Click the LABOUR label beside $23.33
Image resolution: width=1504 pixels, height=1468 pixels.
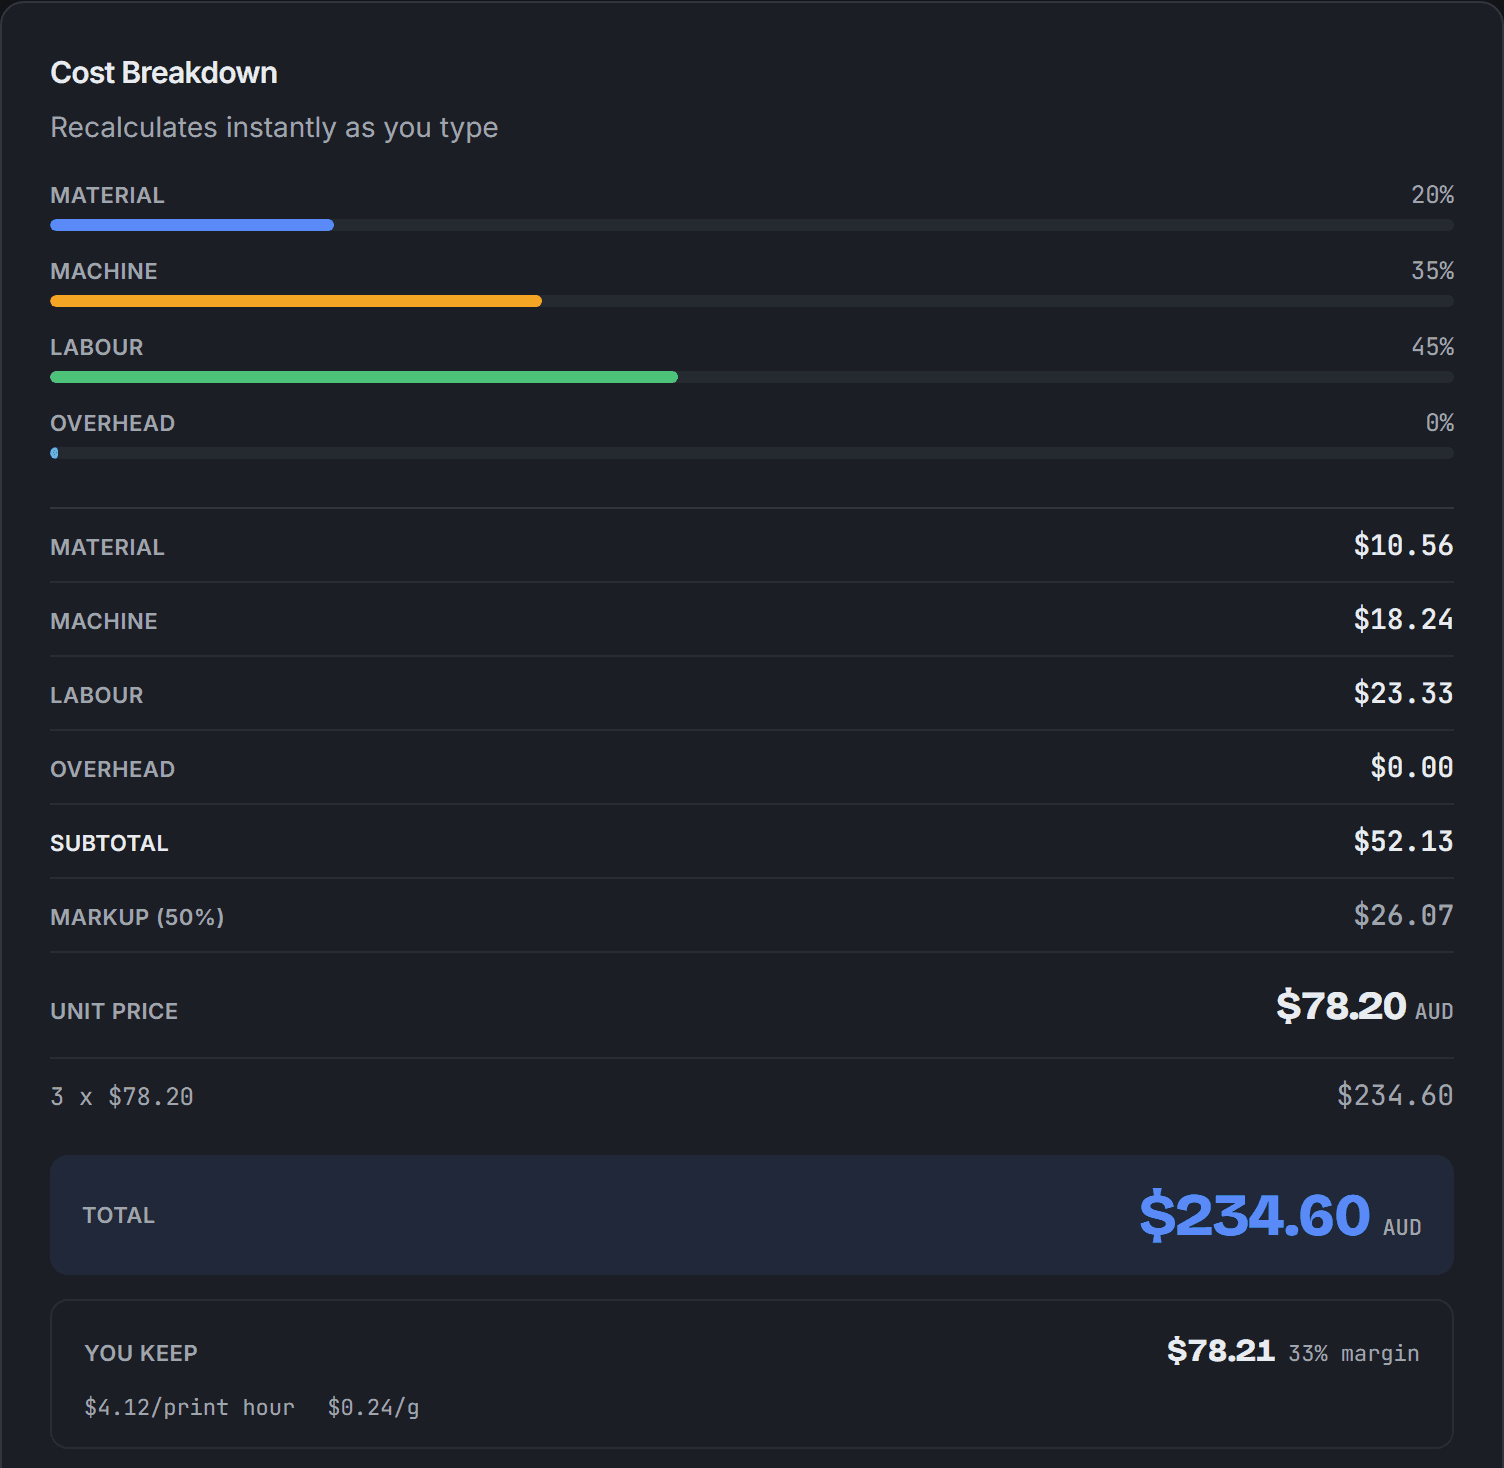coord(97,695)
